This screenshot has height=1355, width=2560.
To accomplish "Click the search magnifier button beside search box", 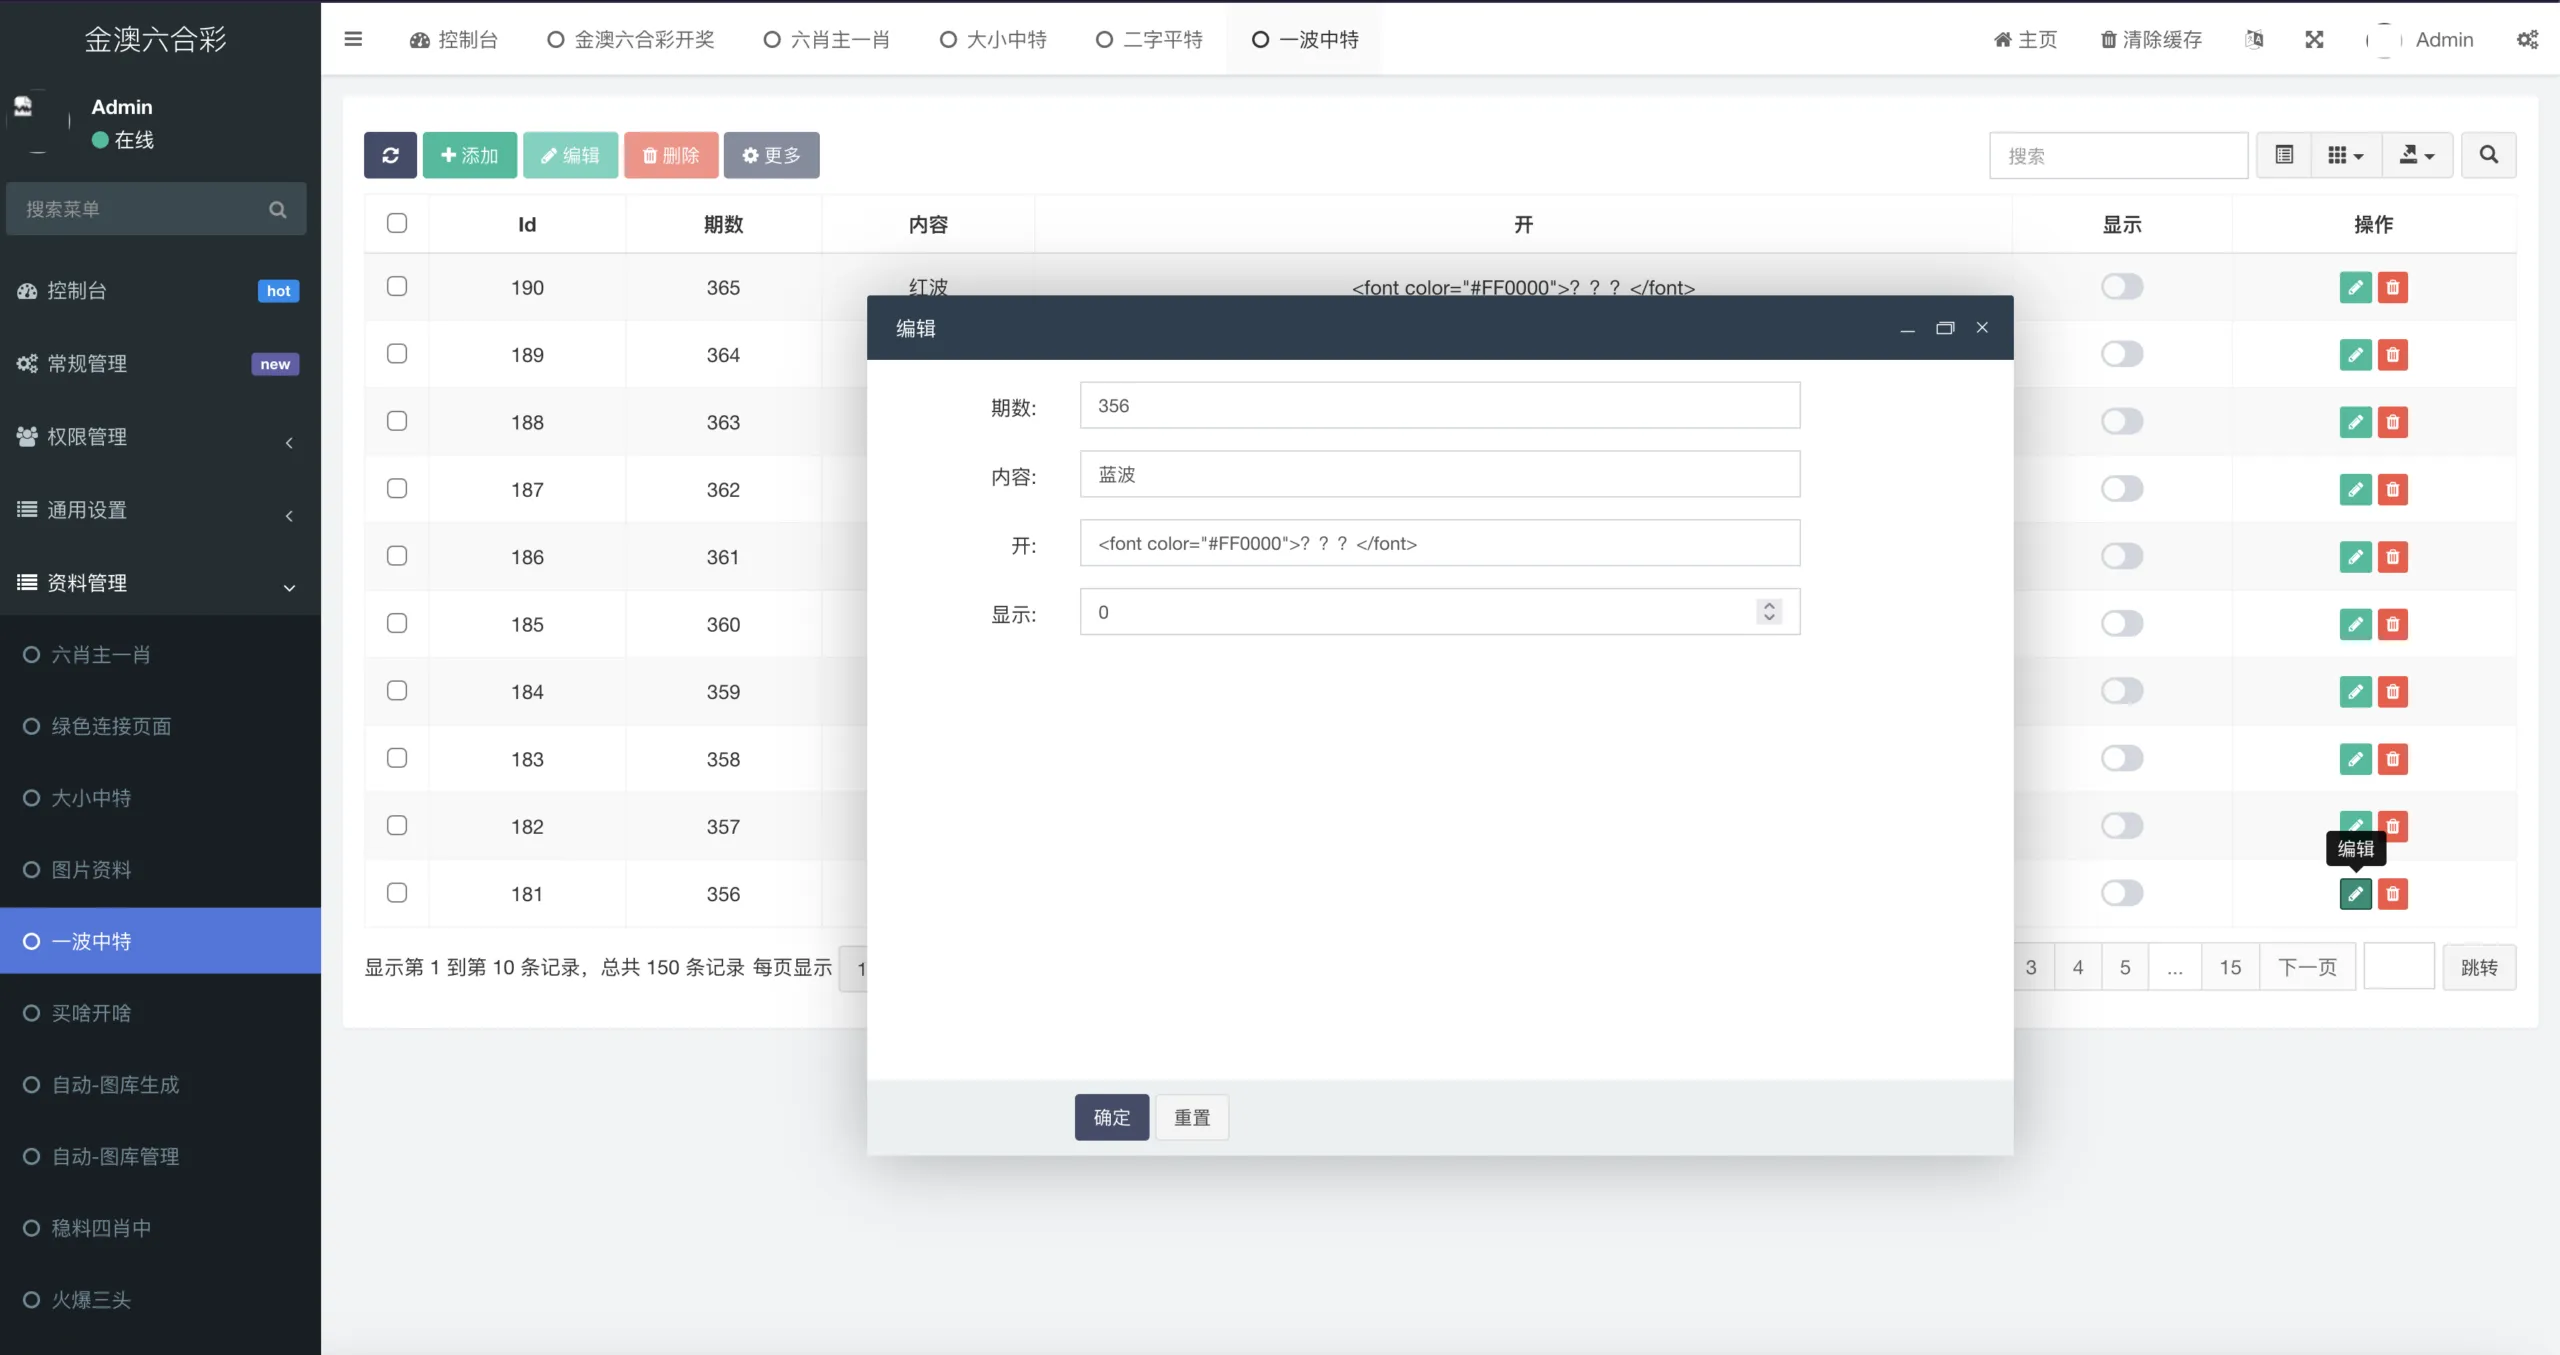I will pyautogui.click(x=2488, y=155).
